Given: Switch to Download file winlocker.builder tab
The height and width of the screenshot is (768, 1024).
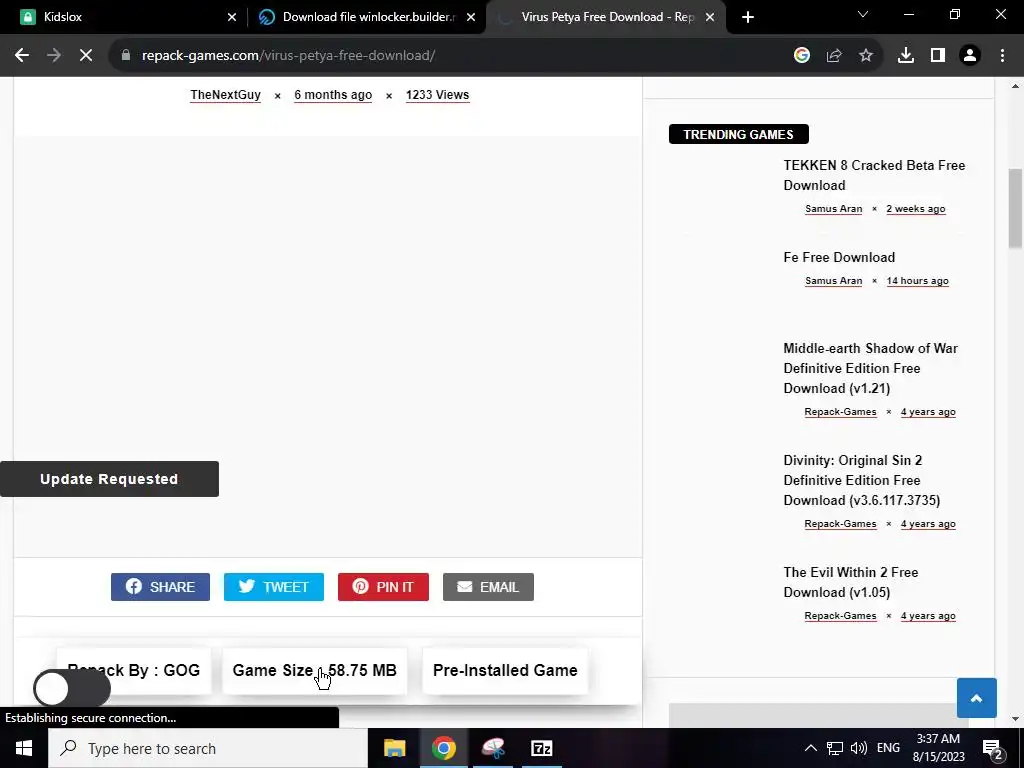Looking at the screenshot, I should point(369,17).
